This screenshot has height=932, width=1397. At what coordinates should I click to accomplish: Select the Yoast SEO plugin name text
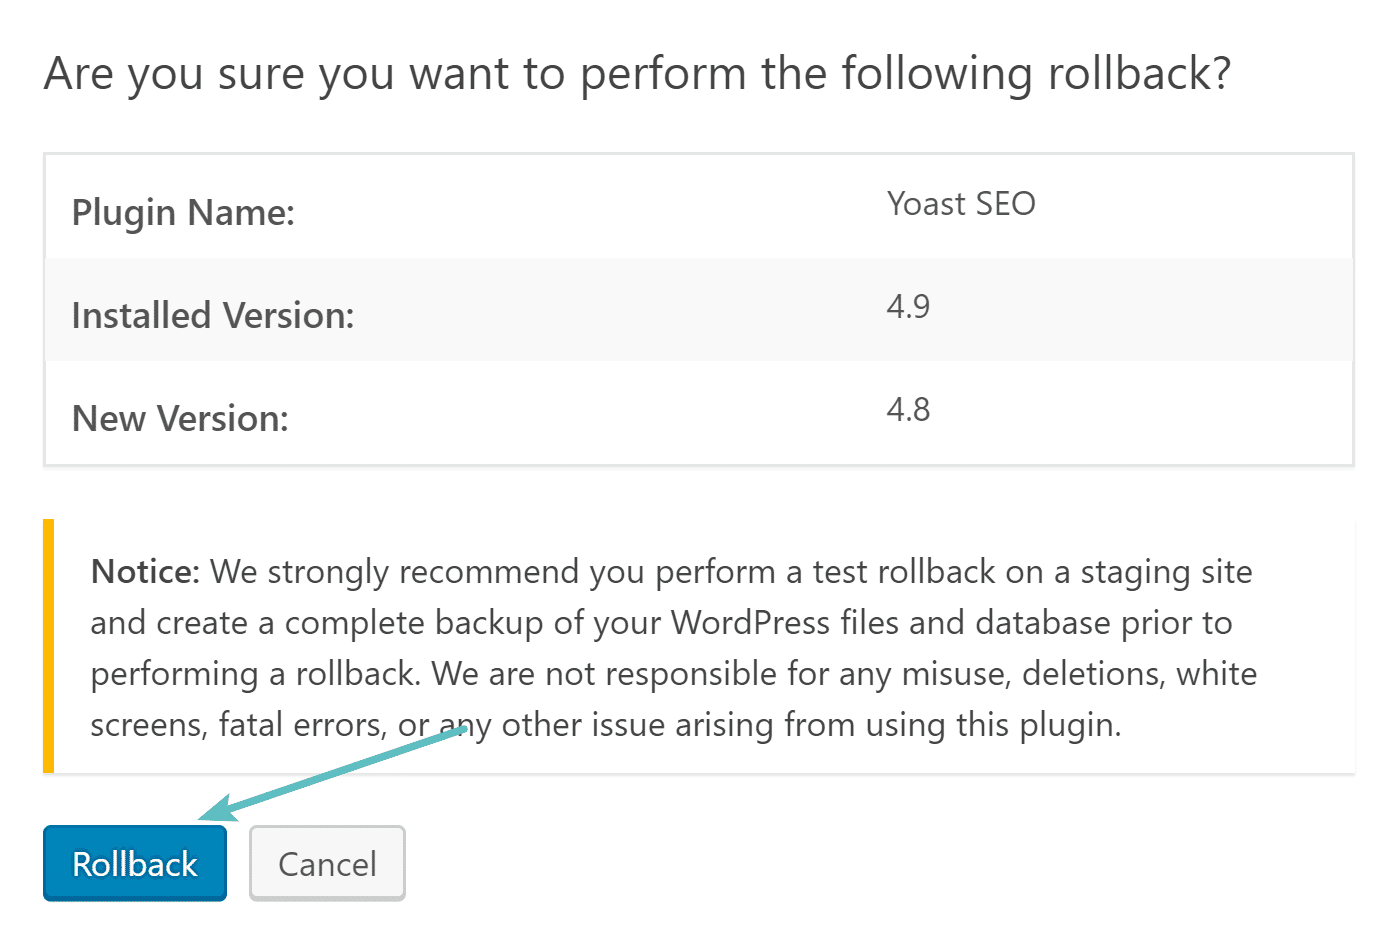pyautogui.click(x=961, y=203)
